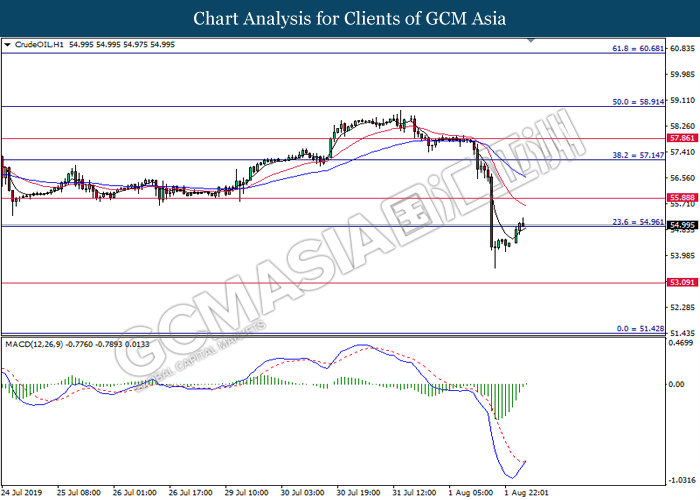Select the 50.0 = 58.914 Fibonacci label
The image size is (700, 500).
click(638, 102)
